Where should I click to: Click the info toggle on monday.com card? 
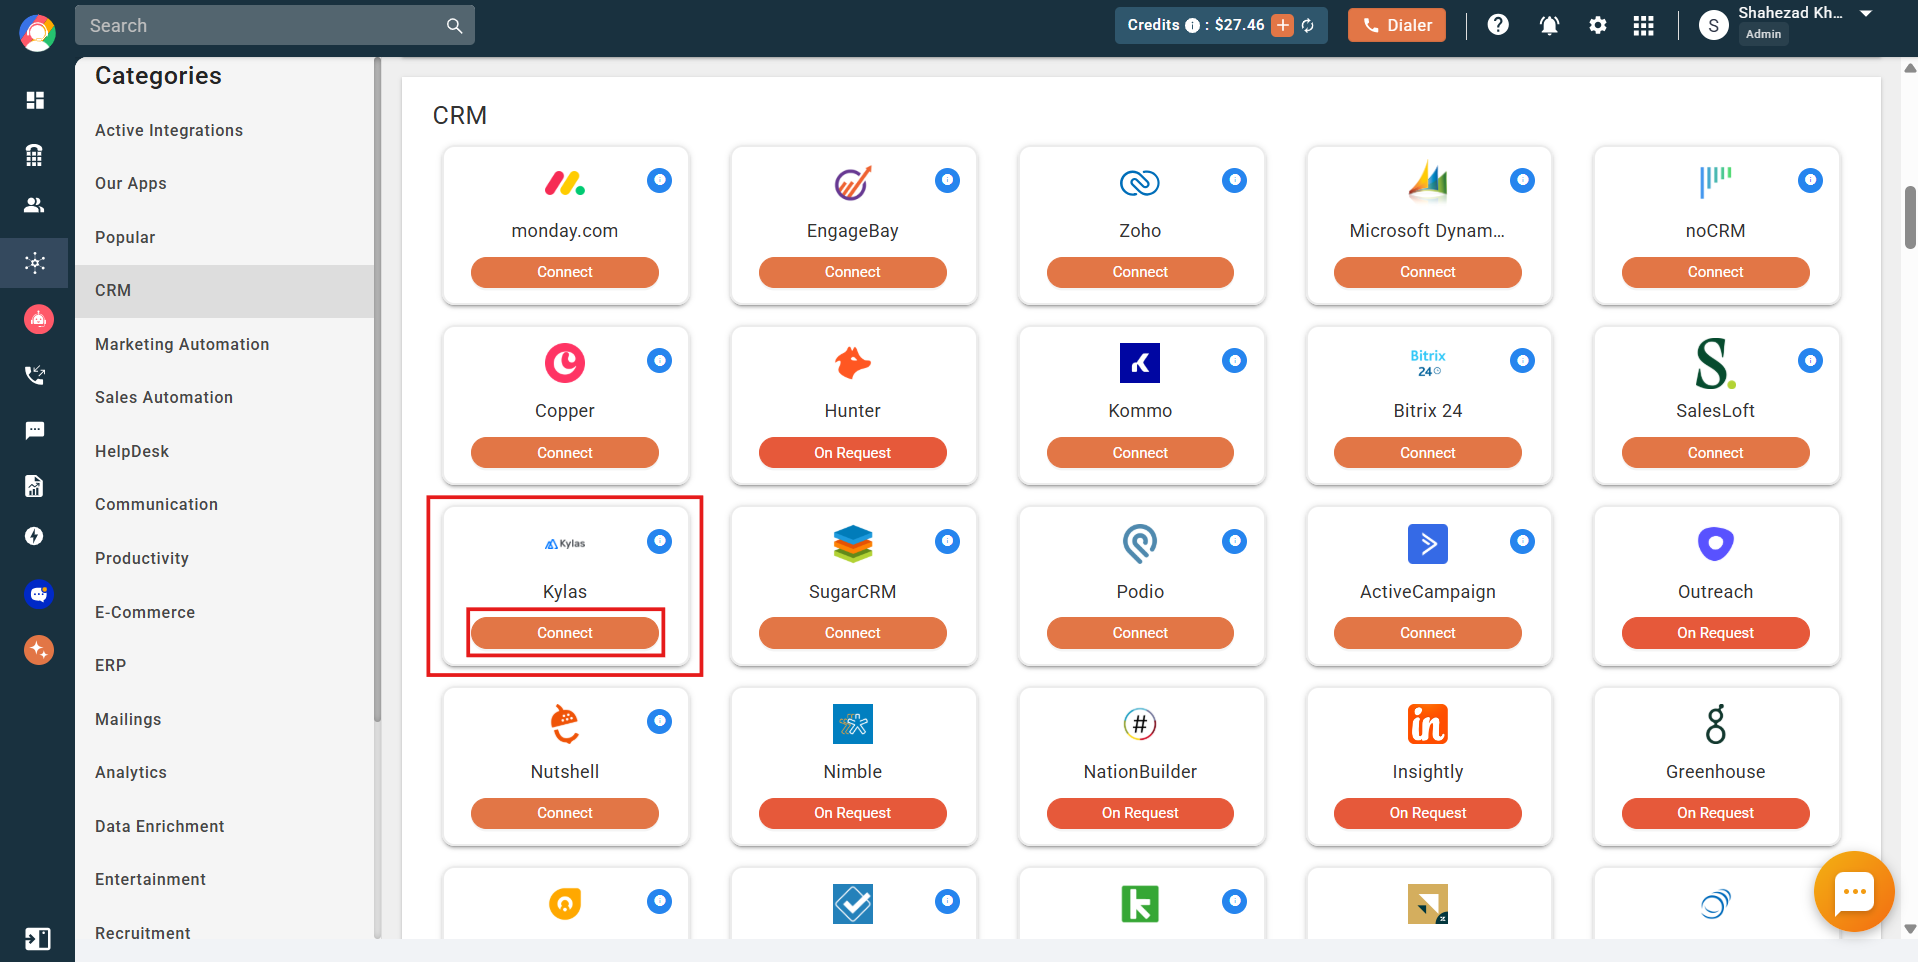pyautogui.click(x=659, y=180)
